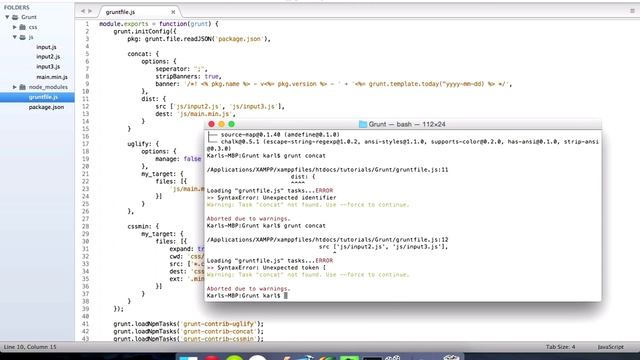Image resolution: width=640 pixels, height=360 pixels.
Task: Click the terminal path ending 'gruntfile.js:11'
Action: 327,170
